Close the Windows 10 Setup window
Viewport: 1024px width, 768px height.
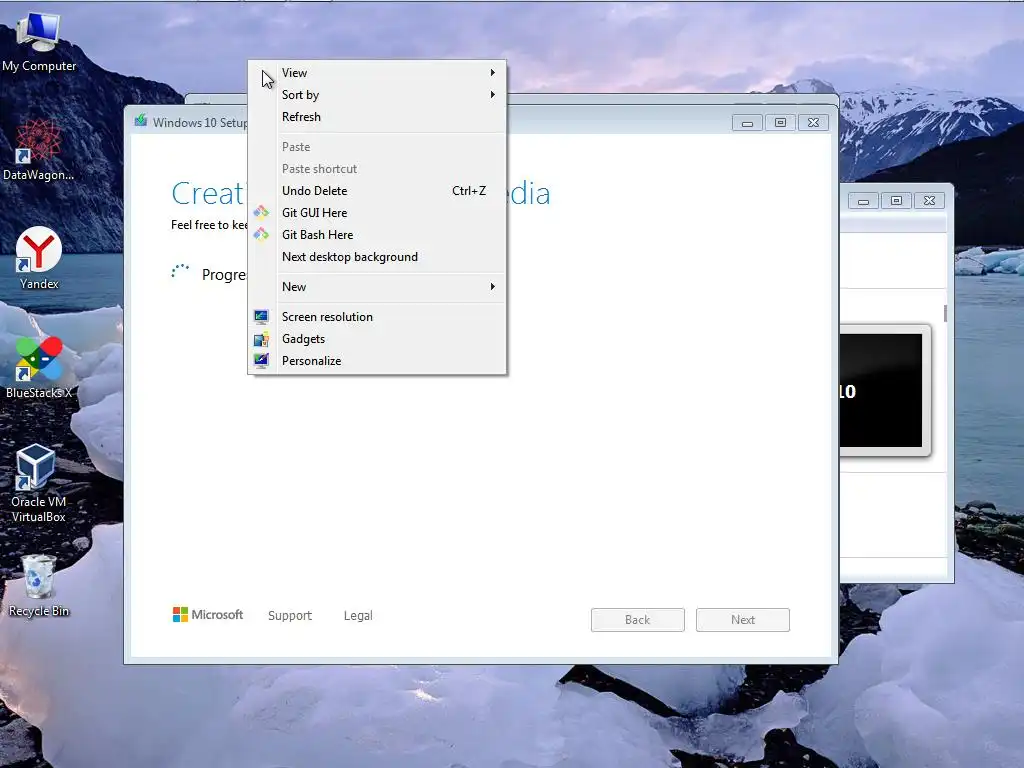(x=813, y=123)
